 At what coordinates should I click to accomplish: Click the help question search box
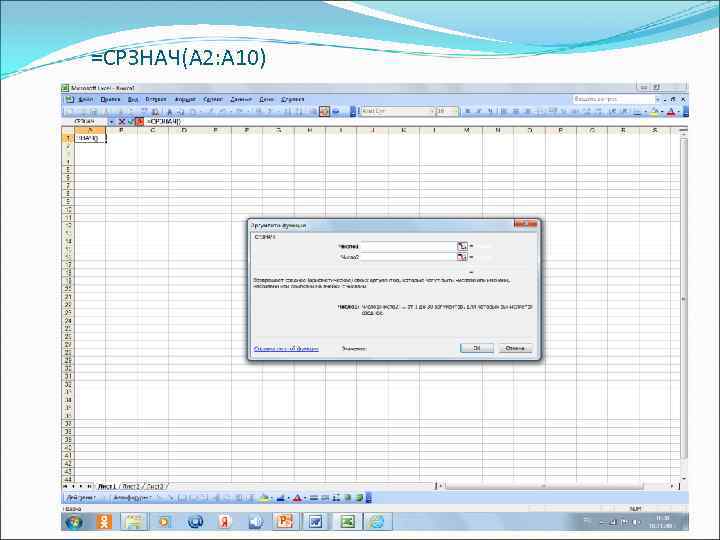613,99
